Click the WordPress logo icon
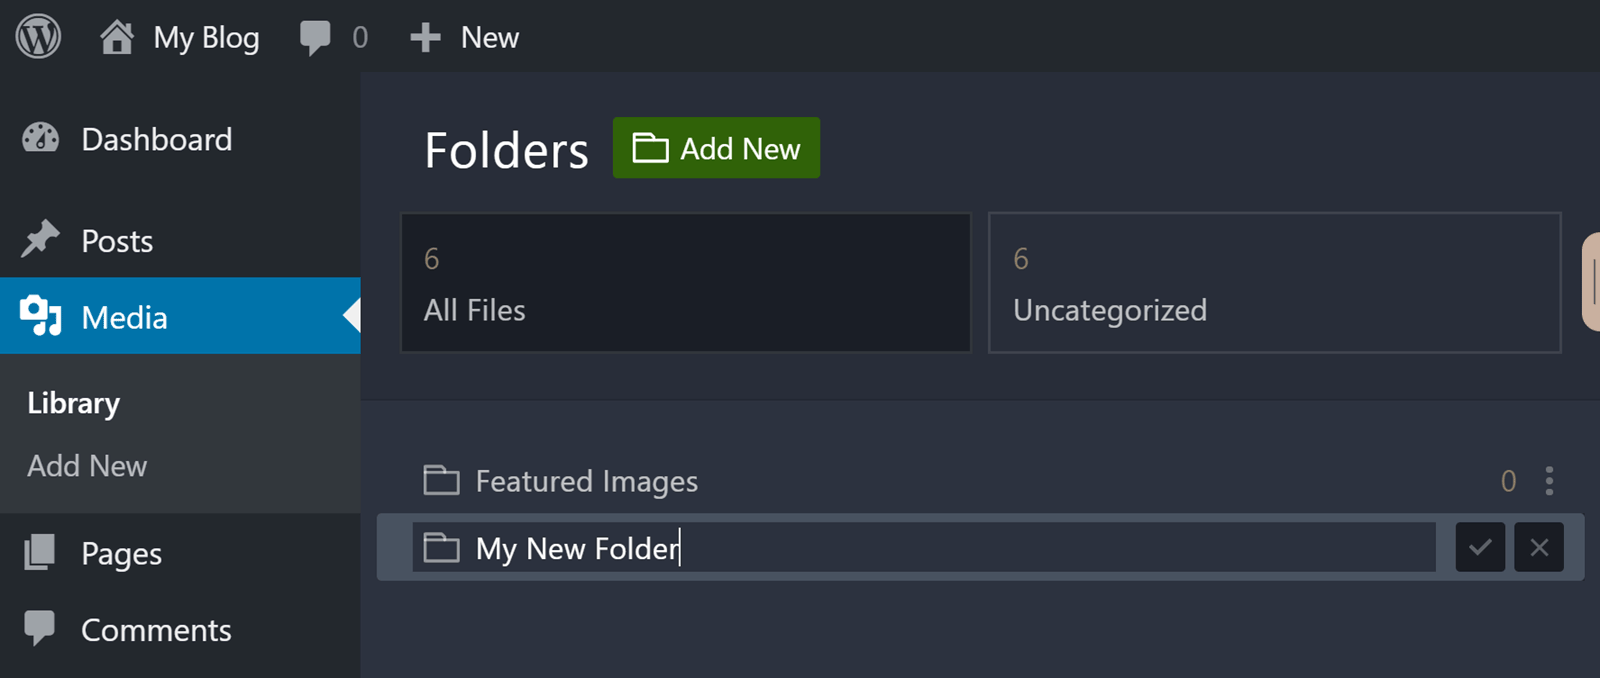This screenshot has height=678, width=1600. pyautogui.click(x=38, y=37)
